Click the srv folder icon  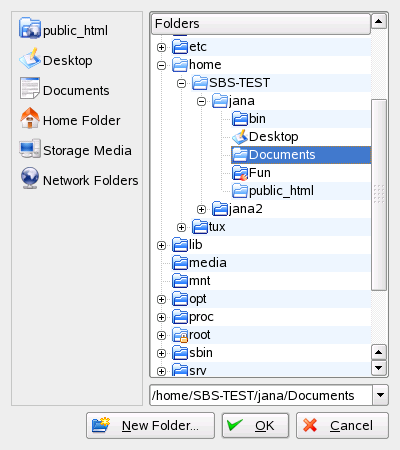click(x=180, y=370)
